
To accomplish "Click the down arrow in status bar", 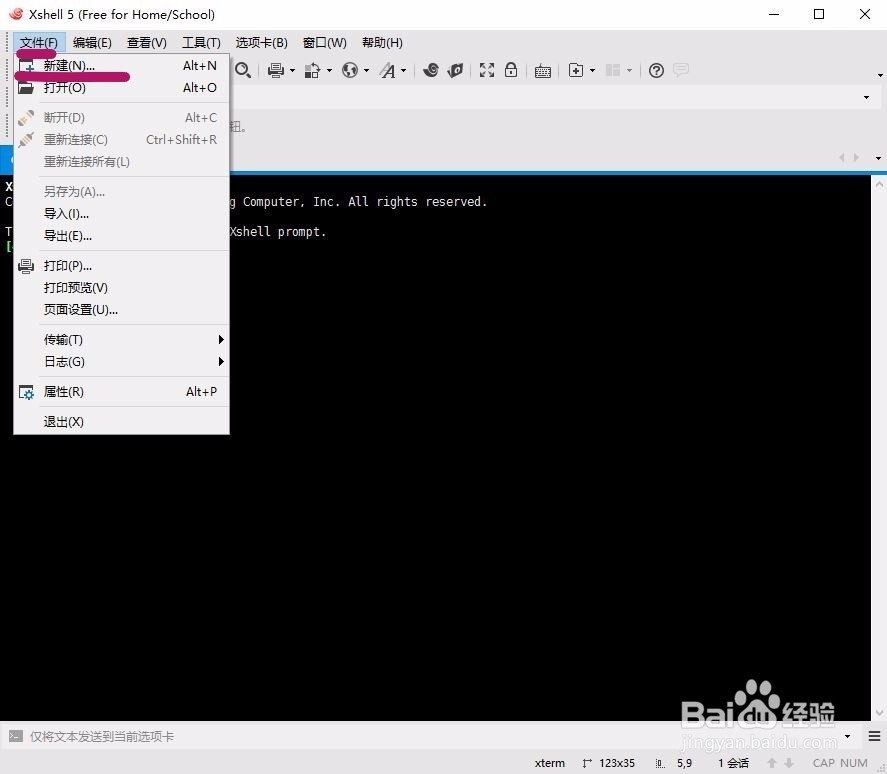I will [x=789, y=763].
